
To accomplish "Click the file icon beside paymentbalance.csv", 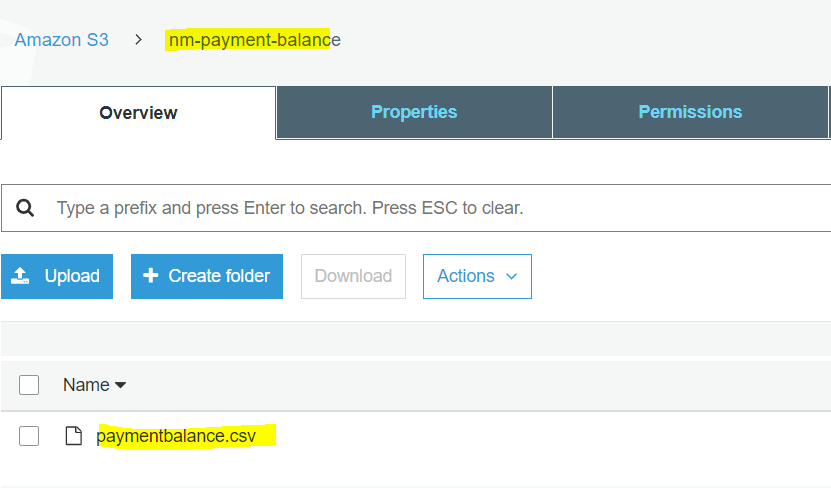I will point(74,436).
